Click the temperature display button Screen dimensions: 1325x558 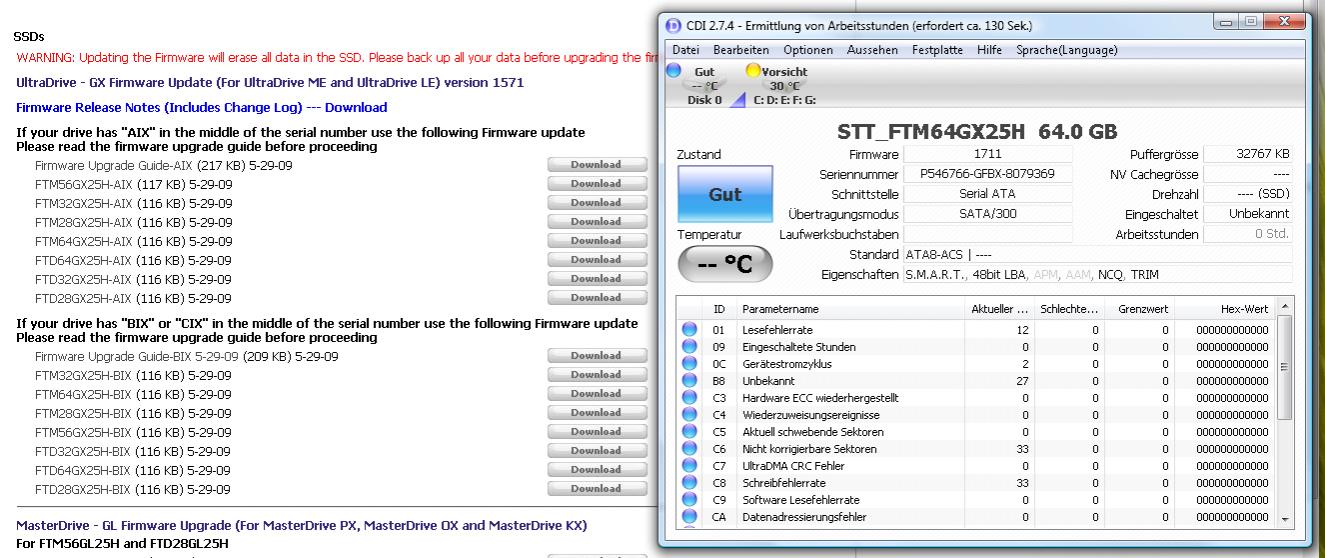[725, 264]
